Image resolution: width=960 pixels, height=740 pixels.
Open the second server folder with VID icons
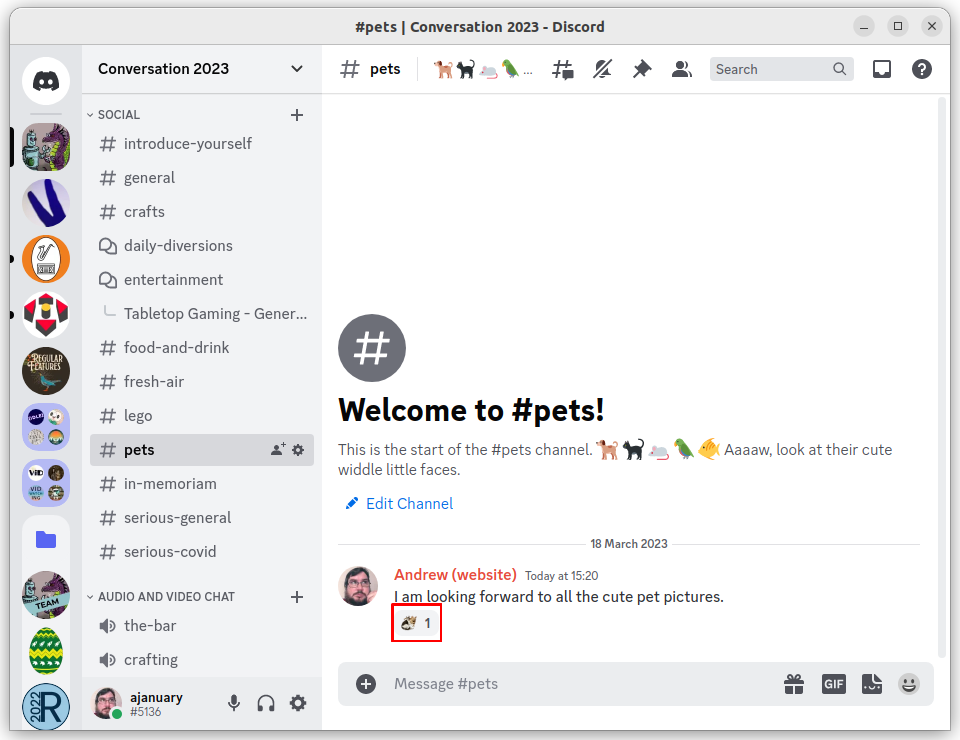(x=46, y=483)
